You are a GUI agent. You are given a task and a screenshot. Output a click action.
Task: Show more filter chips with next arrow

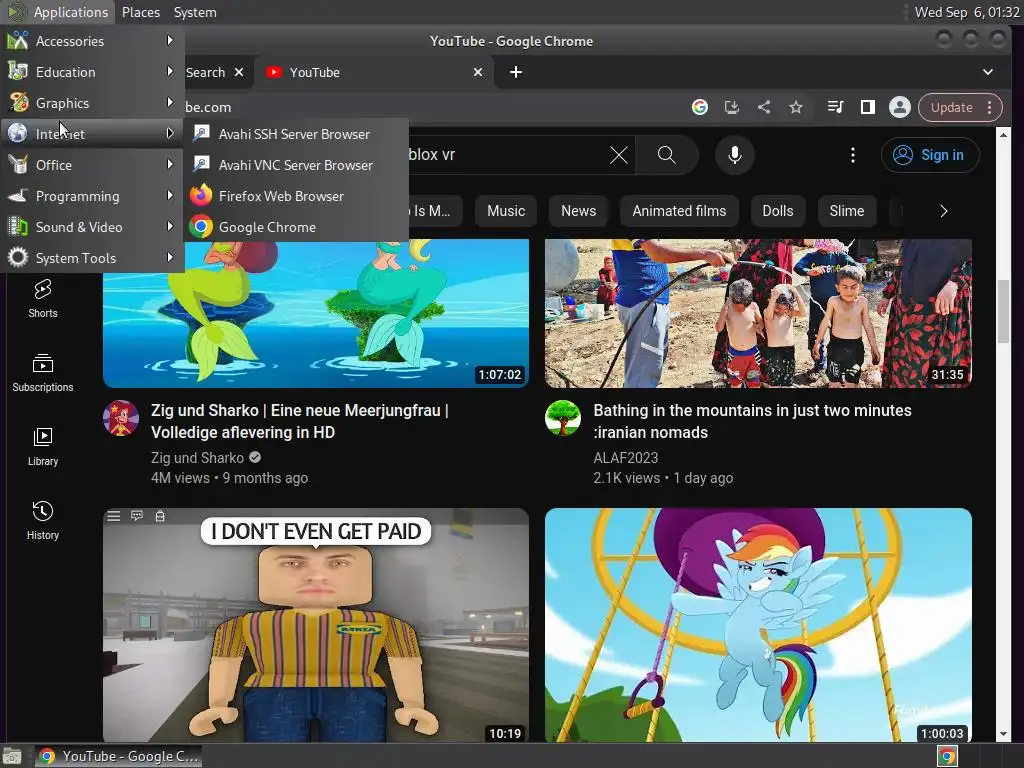(x=943, y=211)
